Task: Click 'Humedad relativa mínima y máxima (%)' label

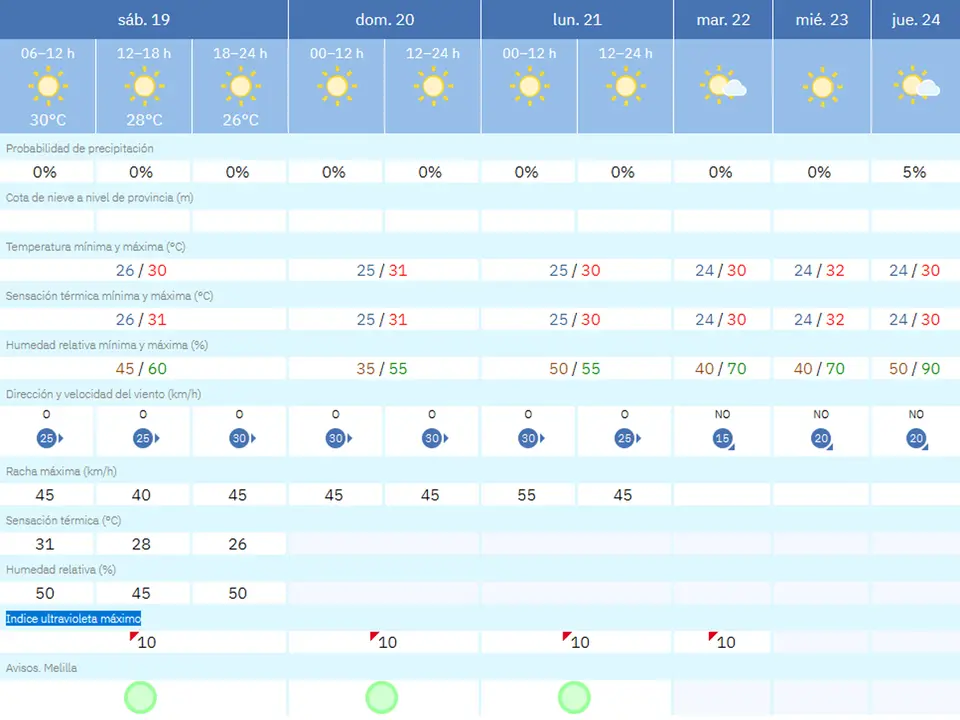Action: point(107,345)
